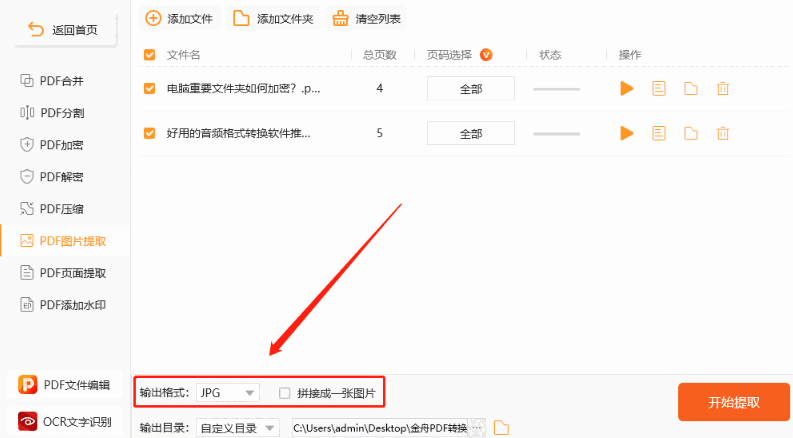This screenshot has width=793, height=438.
Task: Open 全部 page selection for 电脑重要文件夹 row
Action: click(x=471, y=89)
